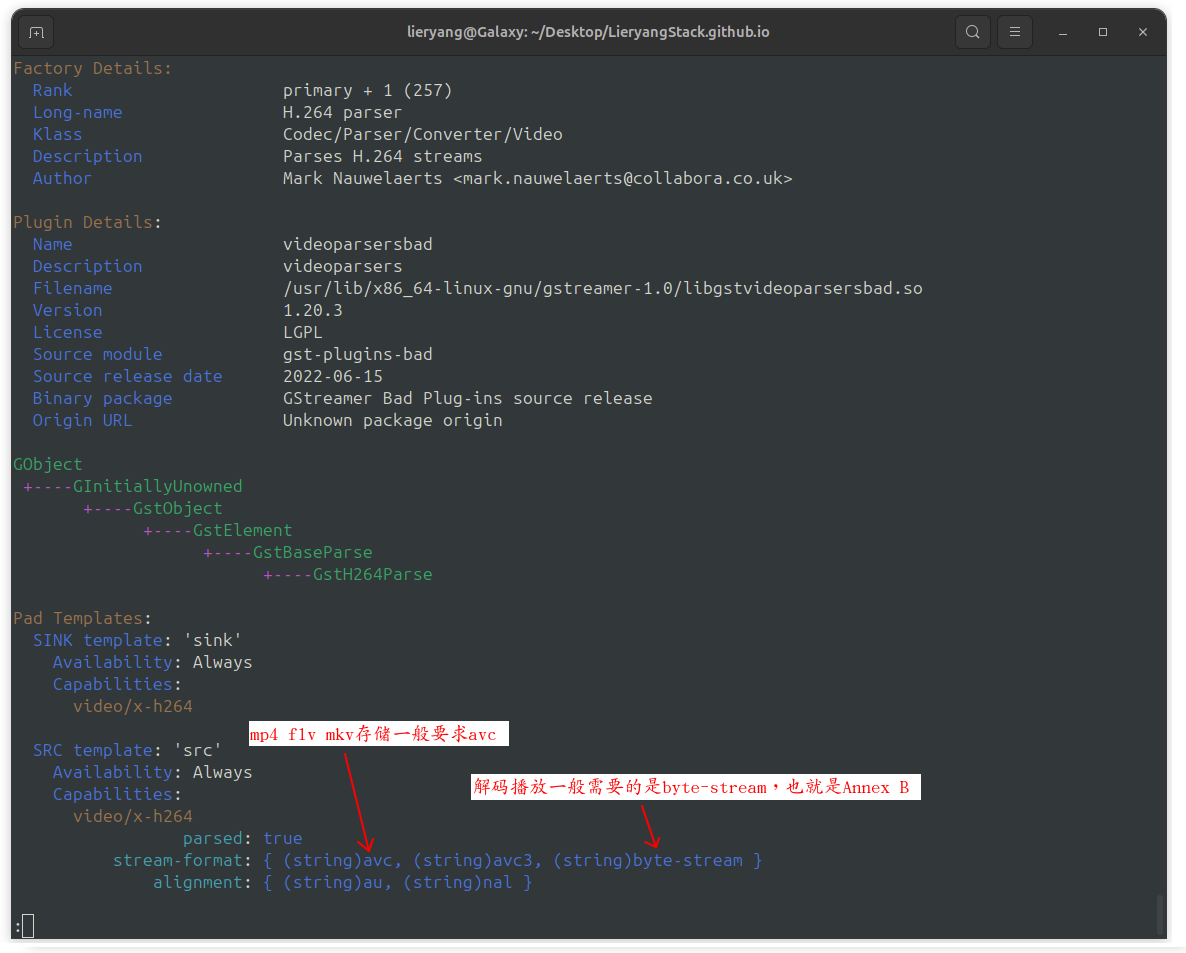Click the "Binary package" label
This screenshot has width=1186, height=953.
click(102, 397)
